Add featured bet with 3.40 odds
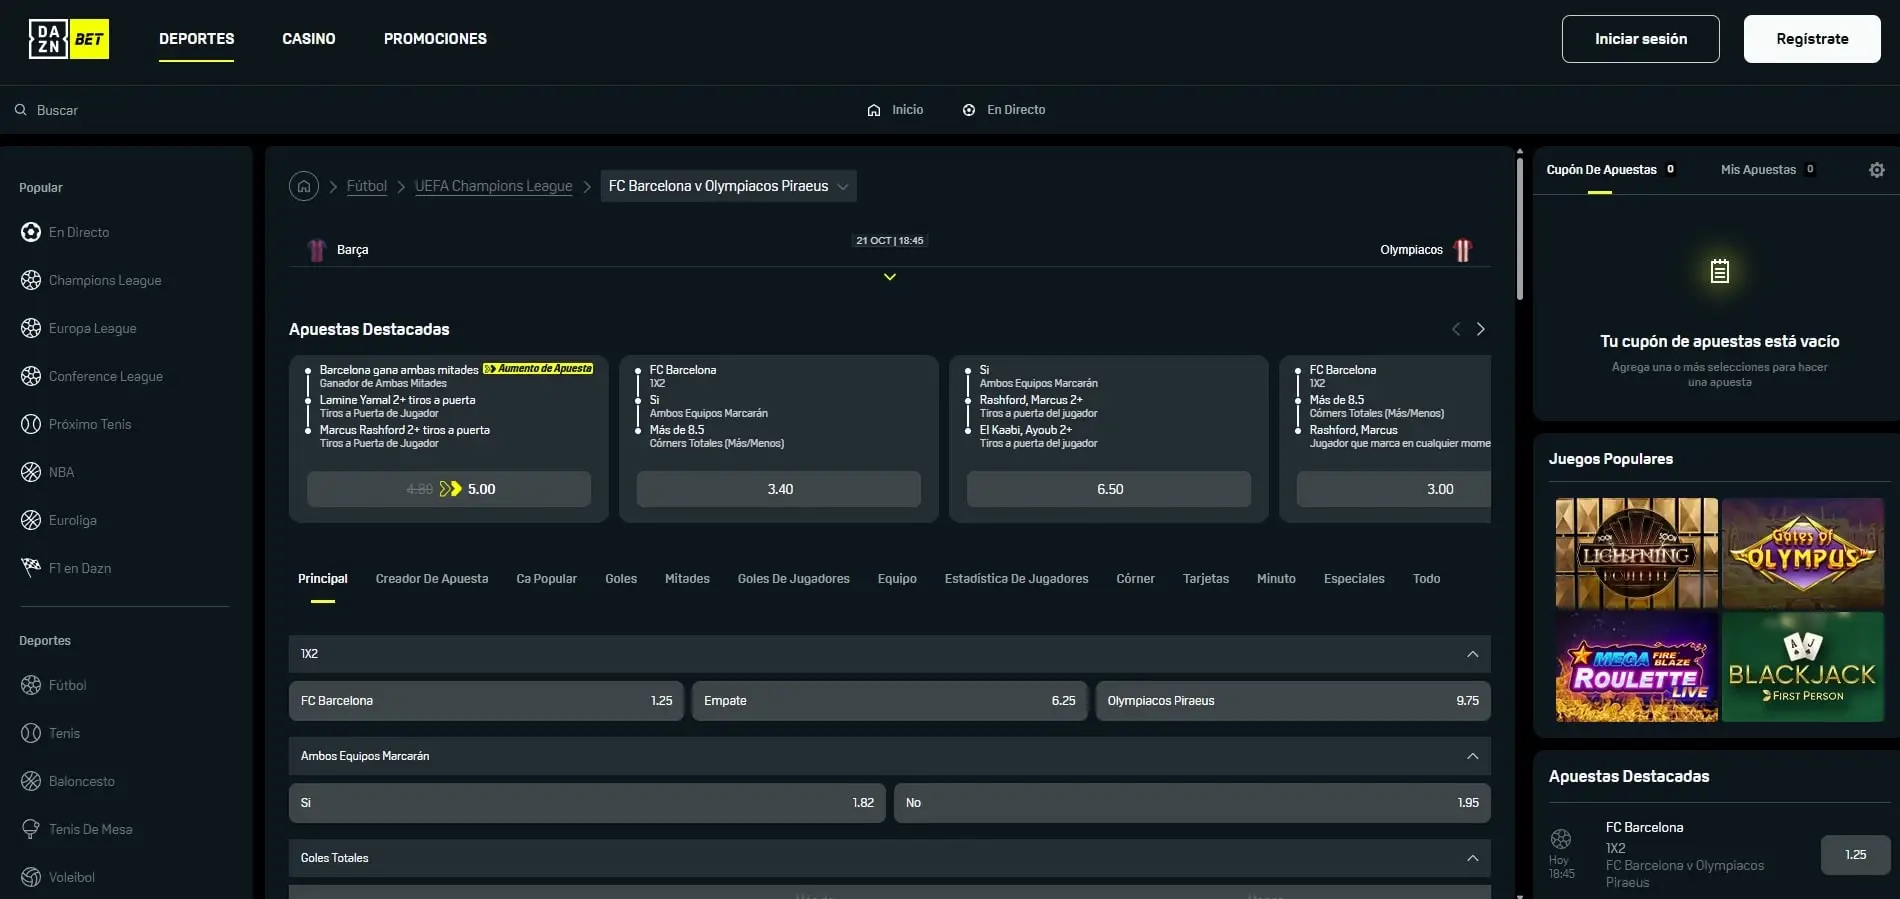The height and width of the screenshot is (899, 1900). tap(779, 489)
